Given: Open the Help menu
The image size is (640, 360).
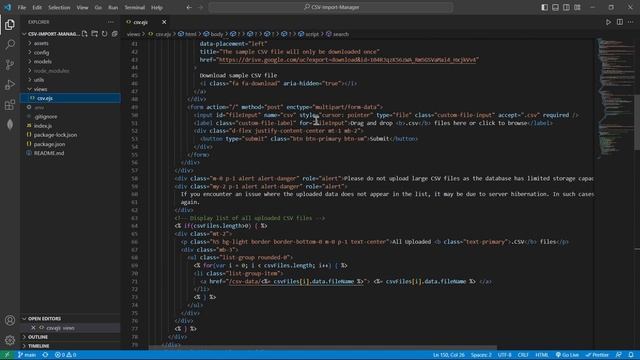Looking at the screenshot, I should click(x=157, y=7).
